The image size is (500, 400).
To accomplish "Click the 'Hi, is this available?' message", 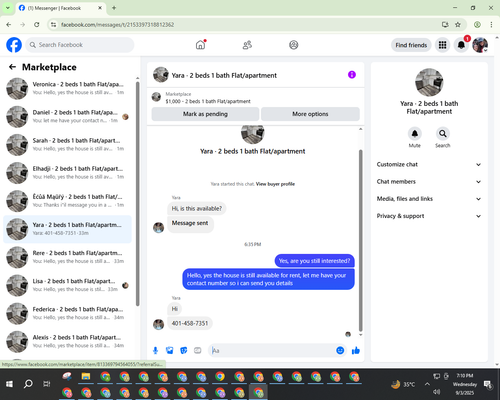I will click(197, 209).
